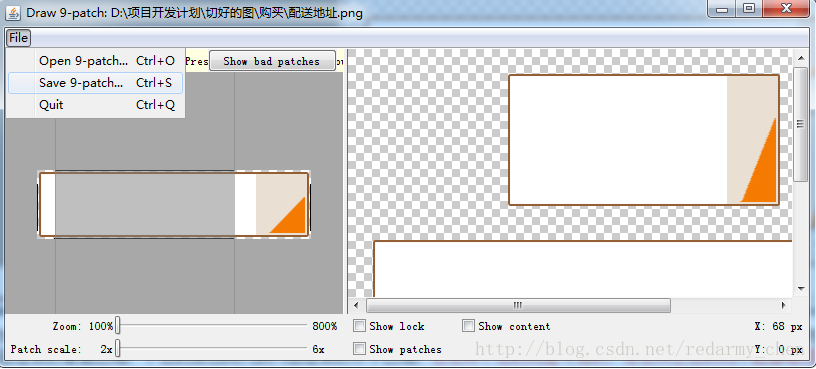Click the 800% zoom label
This screenshot has height=369, width=816.
click(x=325, y=327)
